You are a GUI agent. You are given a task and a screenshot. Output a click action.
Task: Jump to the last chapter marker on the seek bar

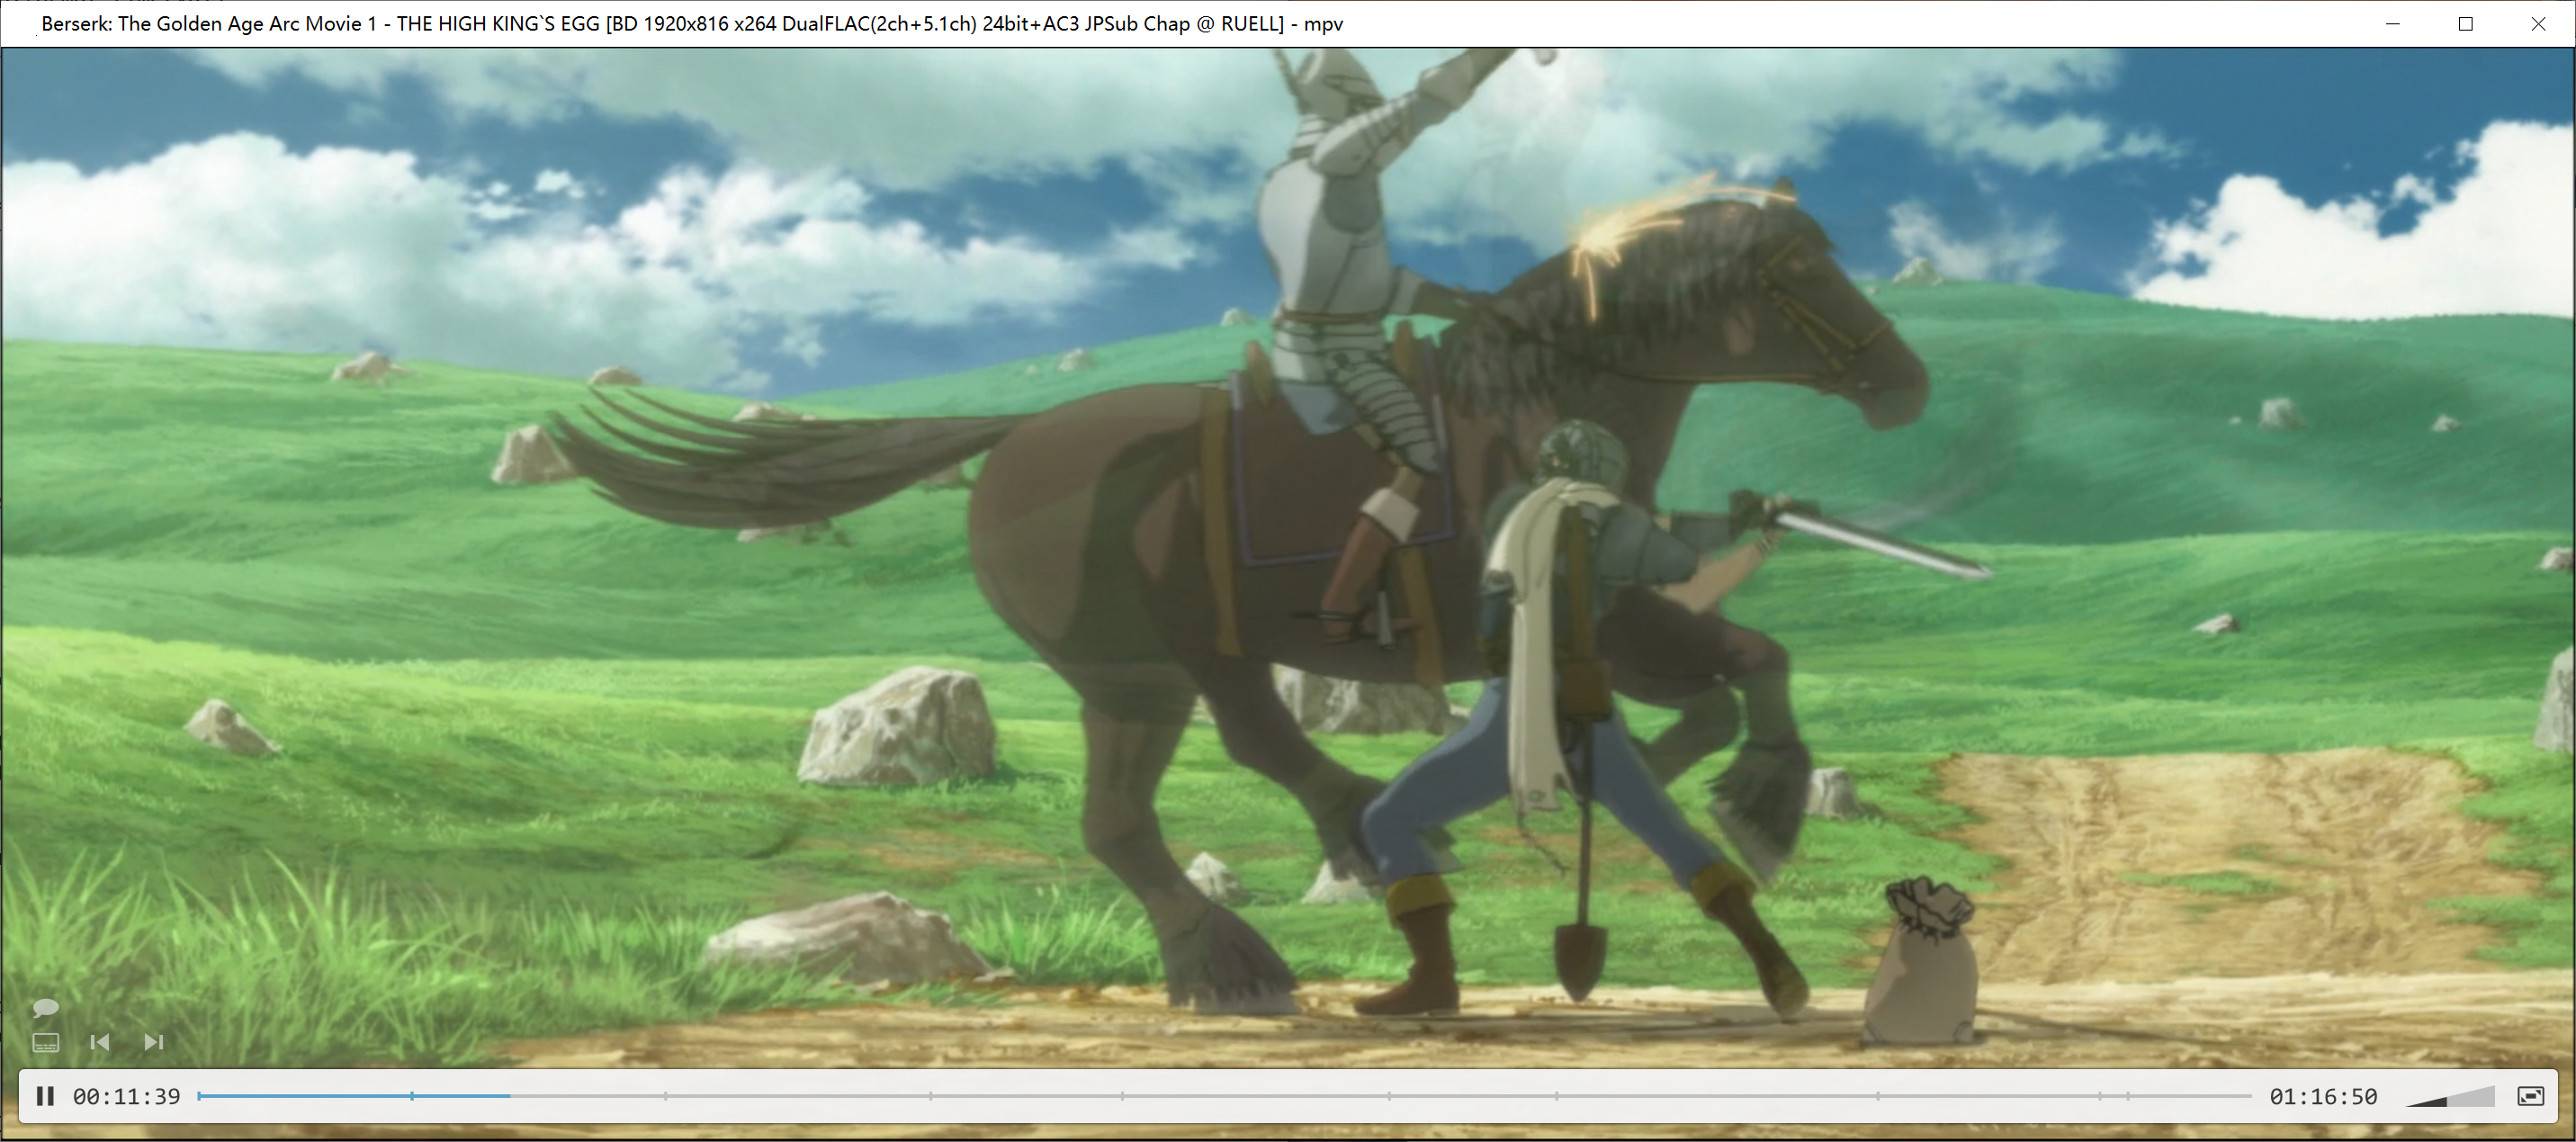click(2128, 1096)
